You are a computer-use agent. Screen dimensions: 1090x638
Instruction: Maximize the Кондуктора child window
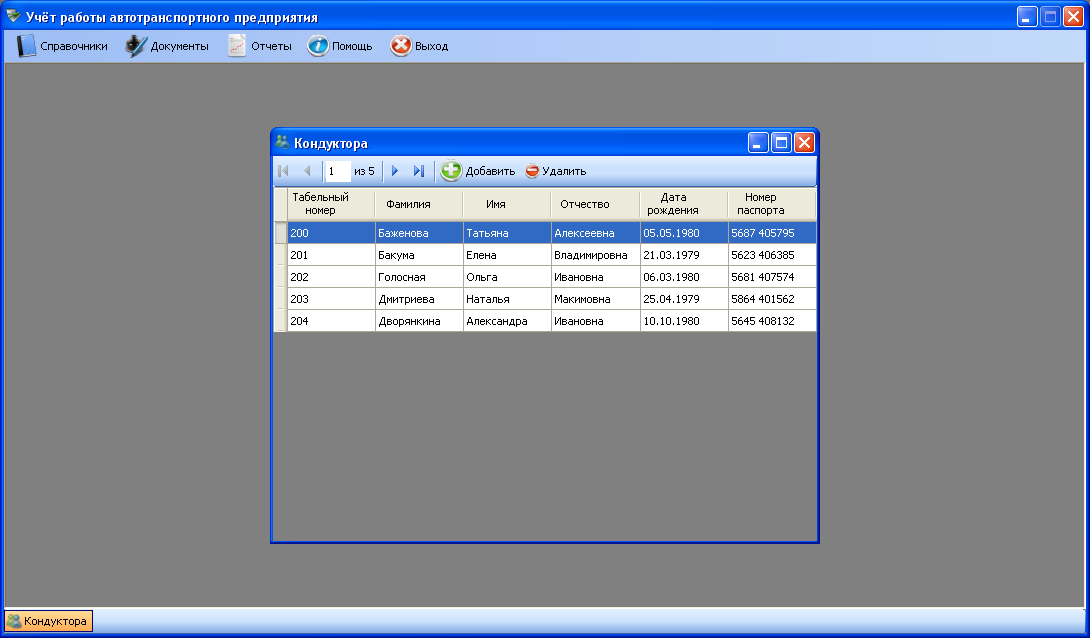[782, 143]
